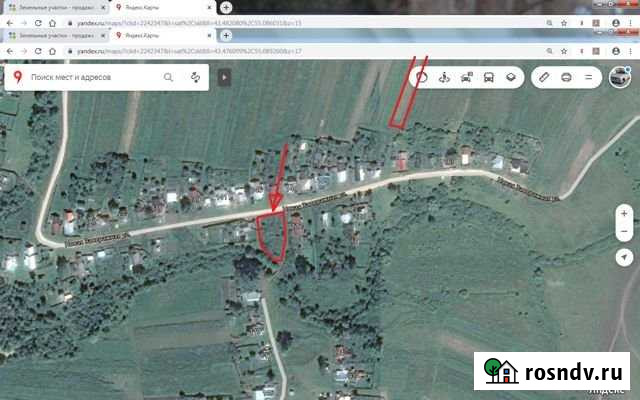Open the route builder icon beside search
The width and height of the screenshot is (640, 400).
coord(194,77)
